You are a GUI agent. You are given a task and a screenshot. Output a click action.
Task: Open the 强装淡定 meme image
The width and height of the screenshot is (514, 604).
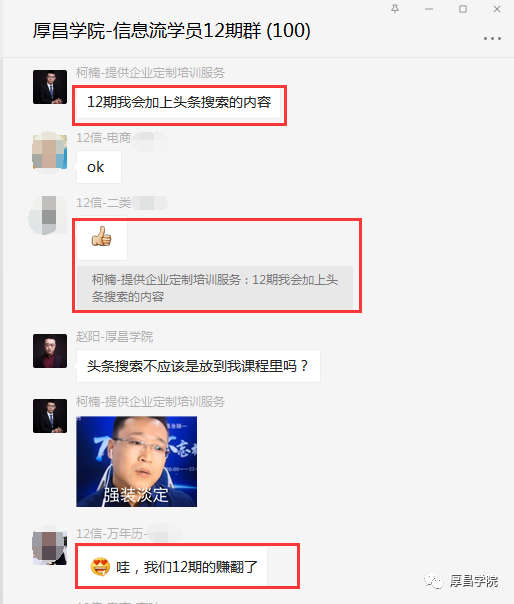coord(136,461)
